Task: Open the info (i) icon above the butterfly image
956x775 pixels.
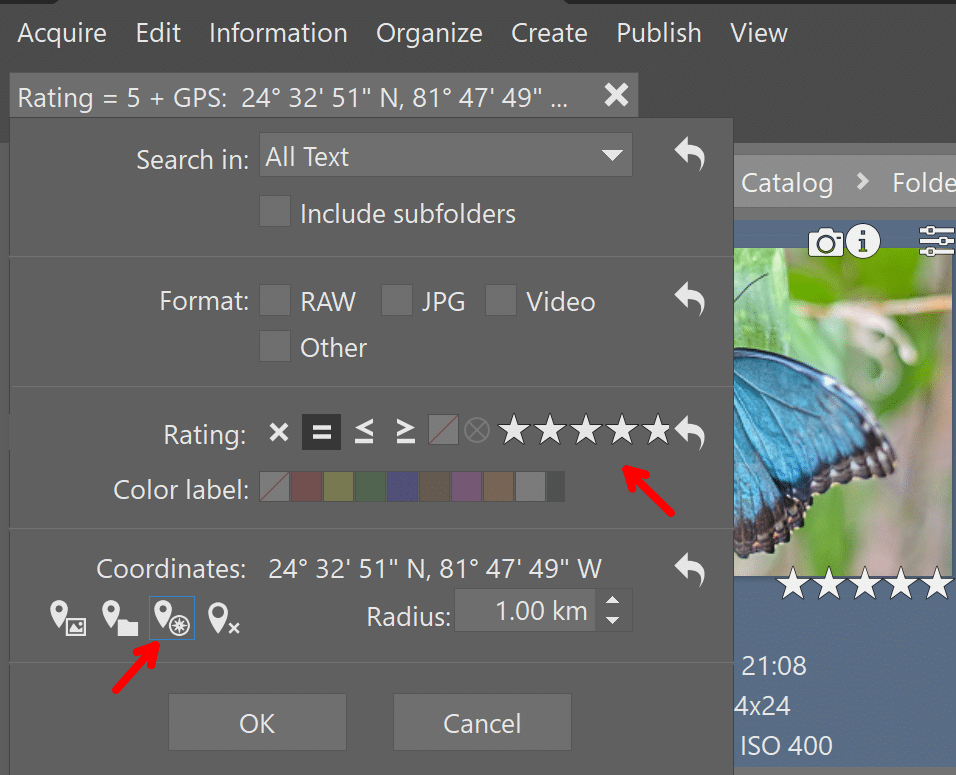Action: (x=862, y=241)
